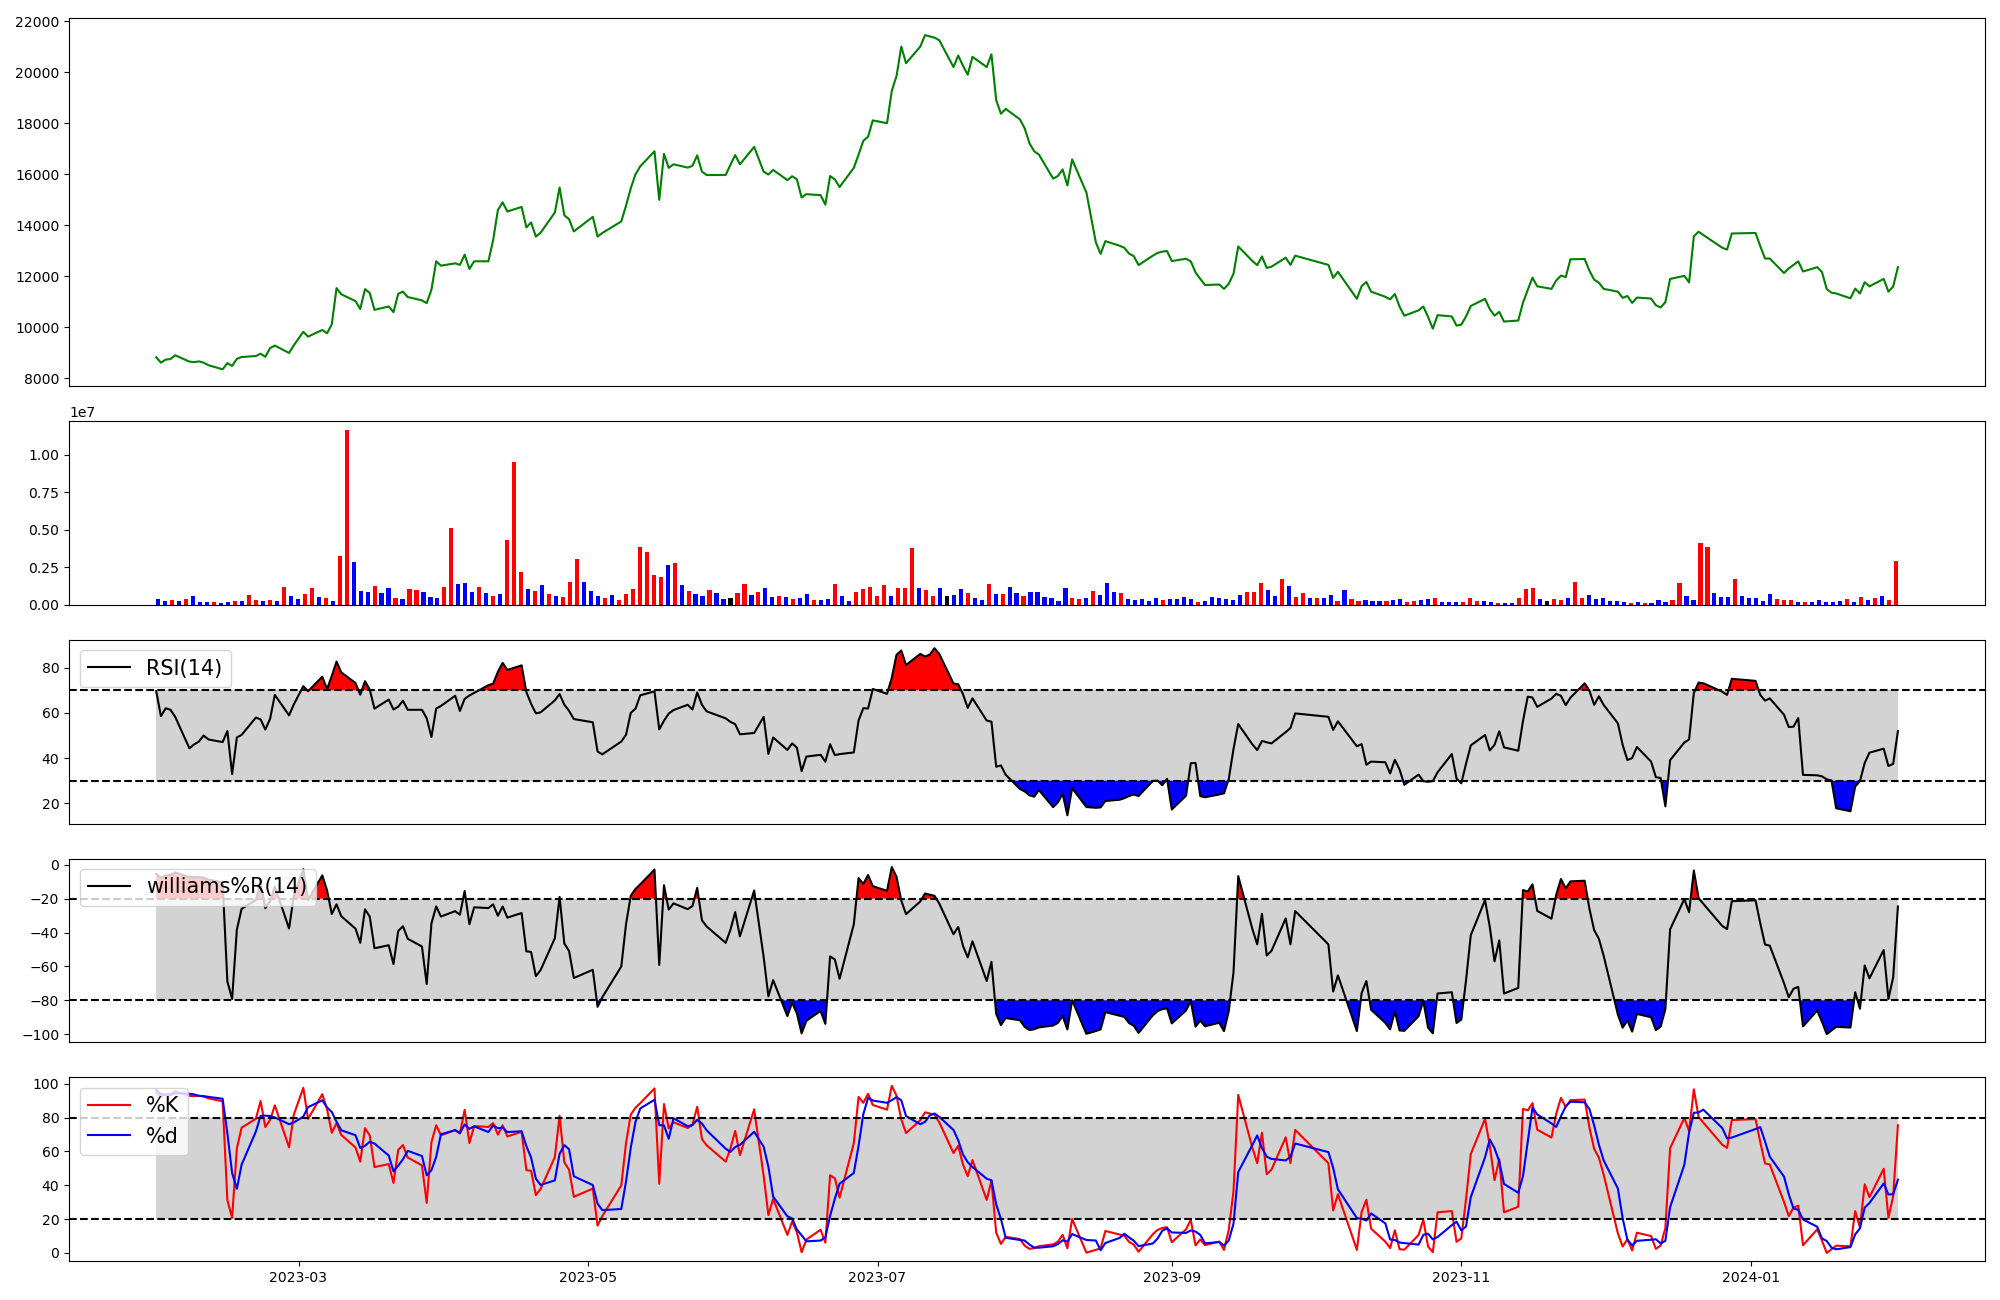This screenshot has height=1300, width=2000.
Task: Click the 0.00 volume axis tick
Action: pyautogui.click(x=44, y=605)
